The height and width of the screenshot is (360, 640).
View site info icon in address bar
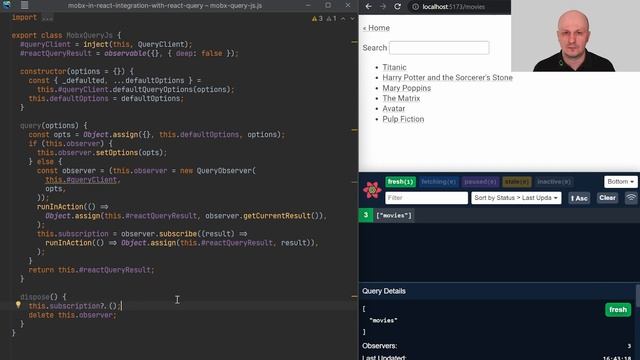click(415, 7)
